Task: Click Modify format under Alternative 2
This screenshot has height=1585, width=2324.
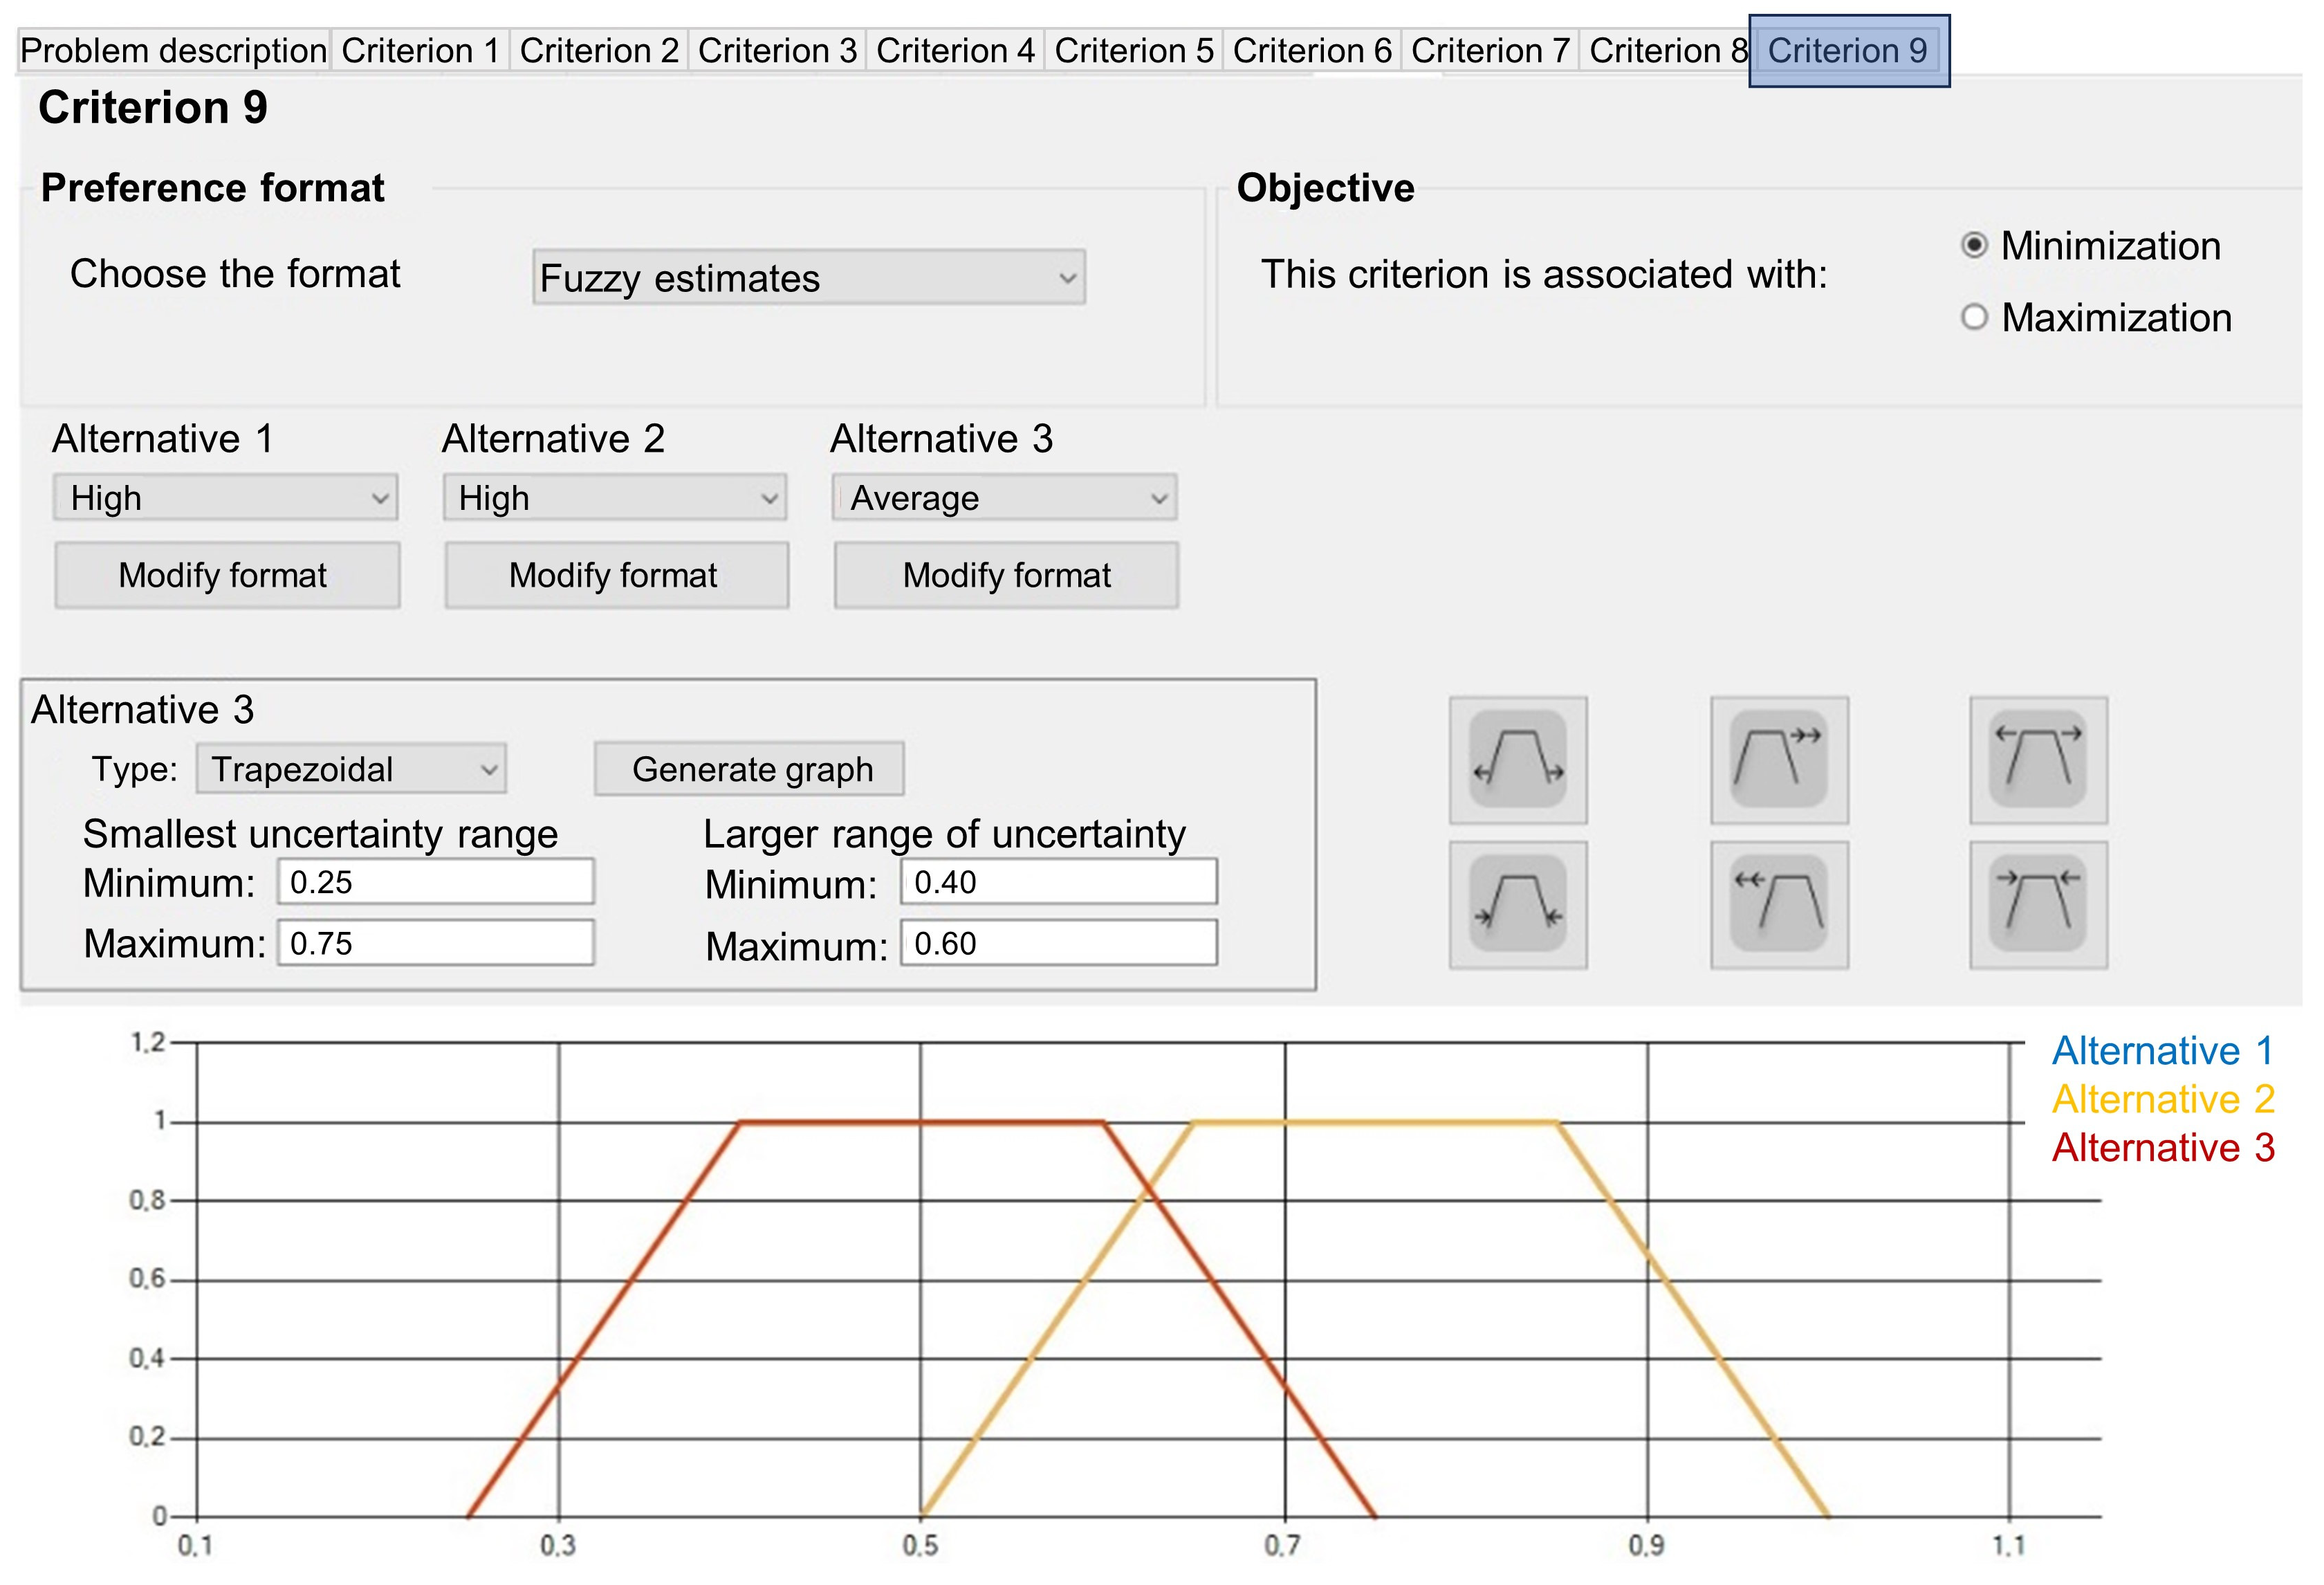Action: pos(616,575)
